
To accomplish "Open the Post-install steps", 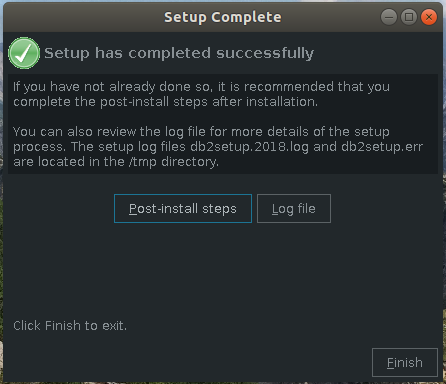I will (x=183, y=209).
